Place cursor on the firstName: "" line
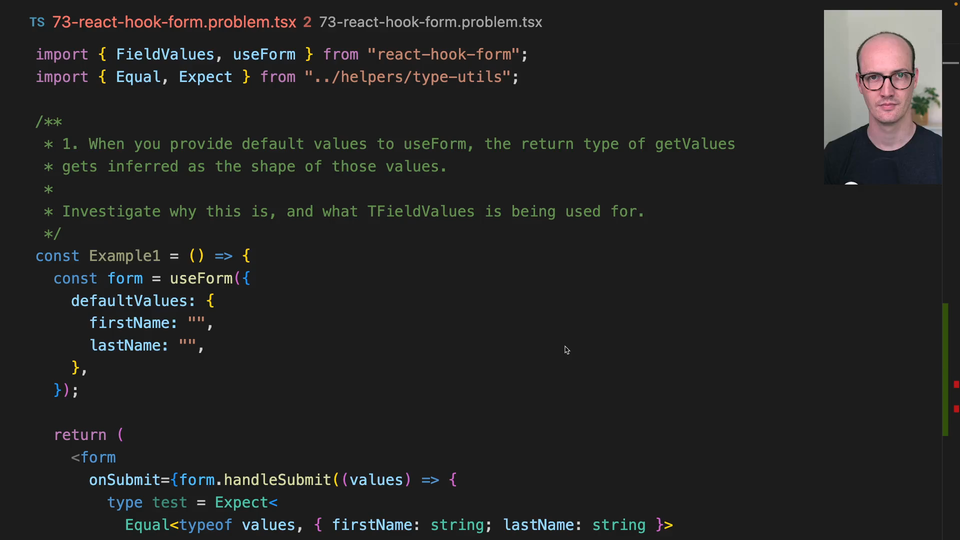The height and width of the screenshot is (540, 960). point(151,323)
